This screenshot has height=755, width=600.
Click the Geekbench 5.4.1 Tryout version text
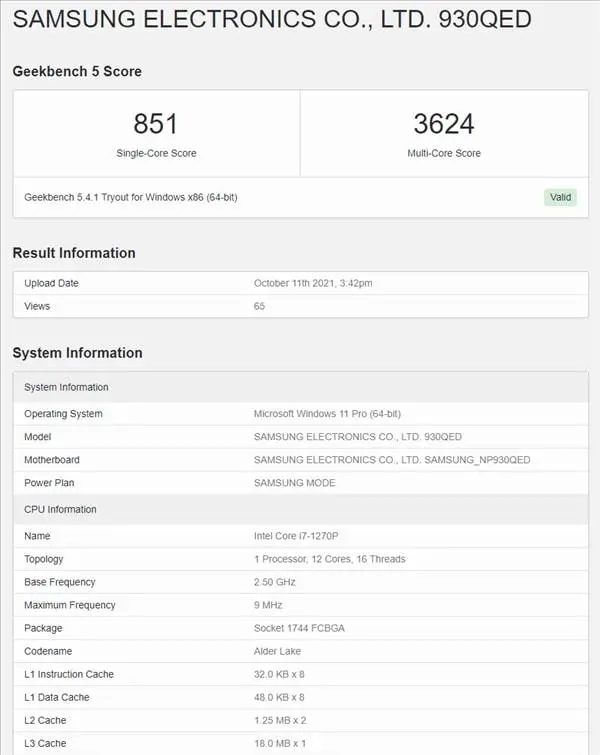point(131,197)
